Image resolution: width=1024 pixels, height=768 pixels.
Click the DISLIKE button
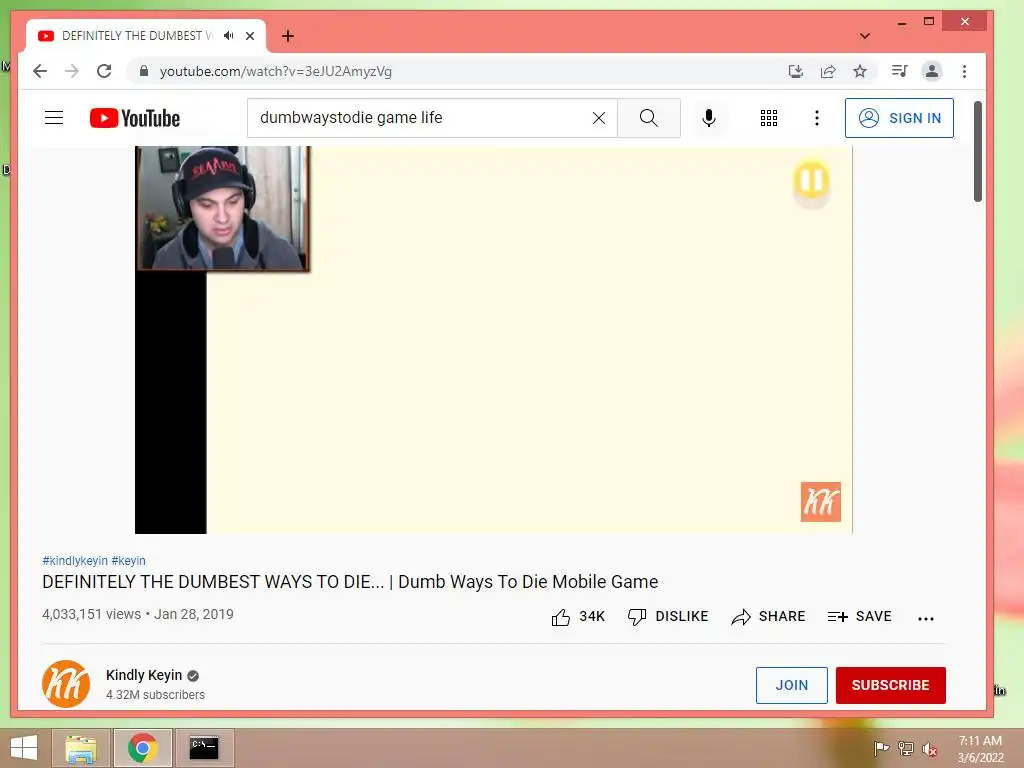click(x=667, y=616)
